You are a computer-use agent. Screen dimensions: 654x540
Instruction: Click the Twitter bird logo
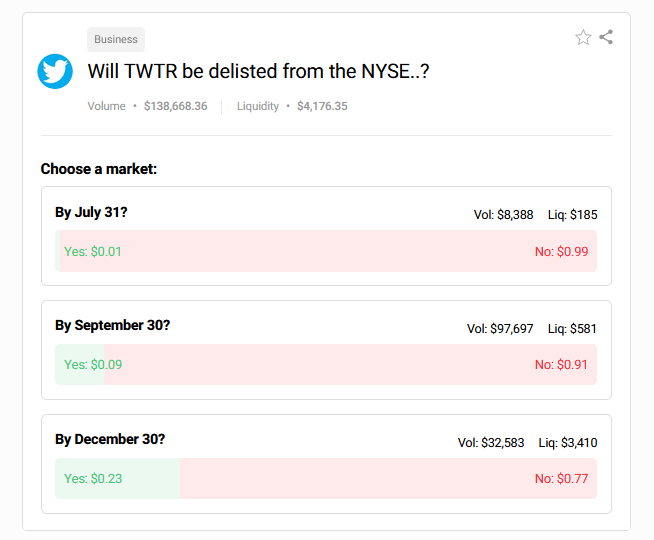point(55,71)
